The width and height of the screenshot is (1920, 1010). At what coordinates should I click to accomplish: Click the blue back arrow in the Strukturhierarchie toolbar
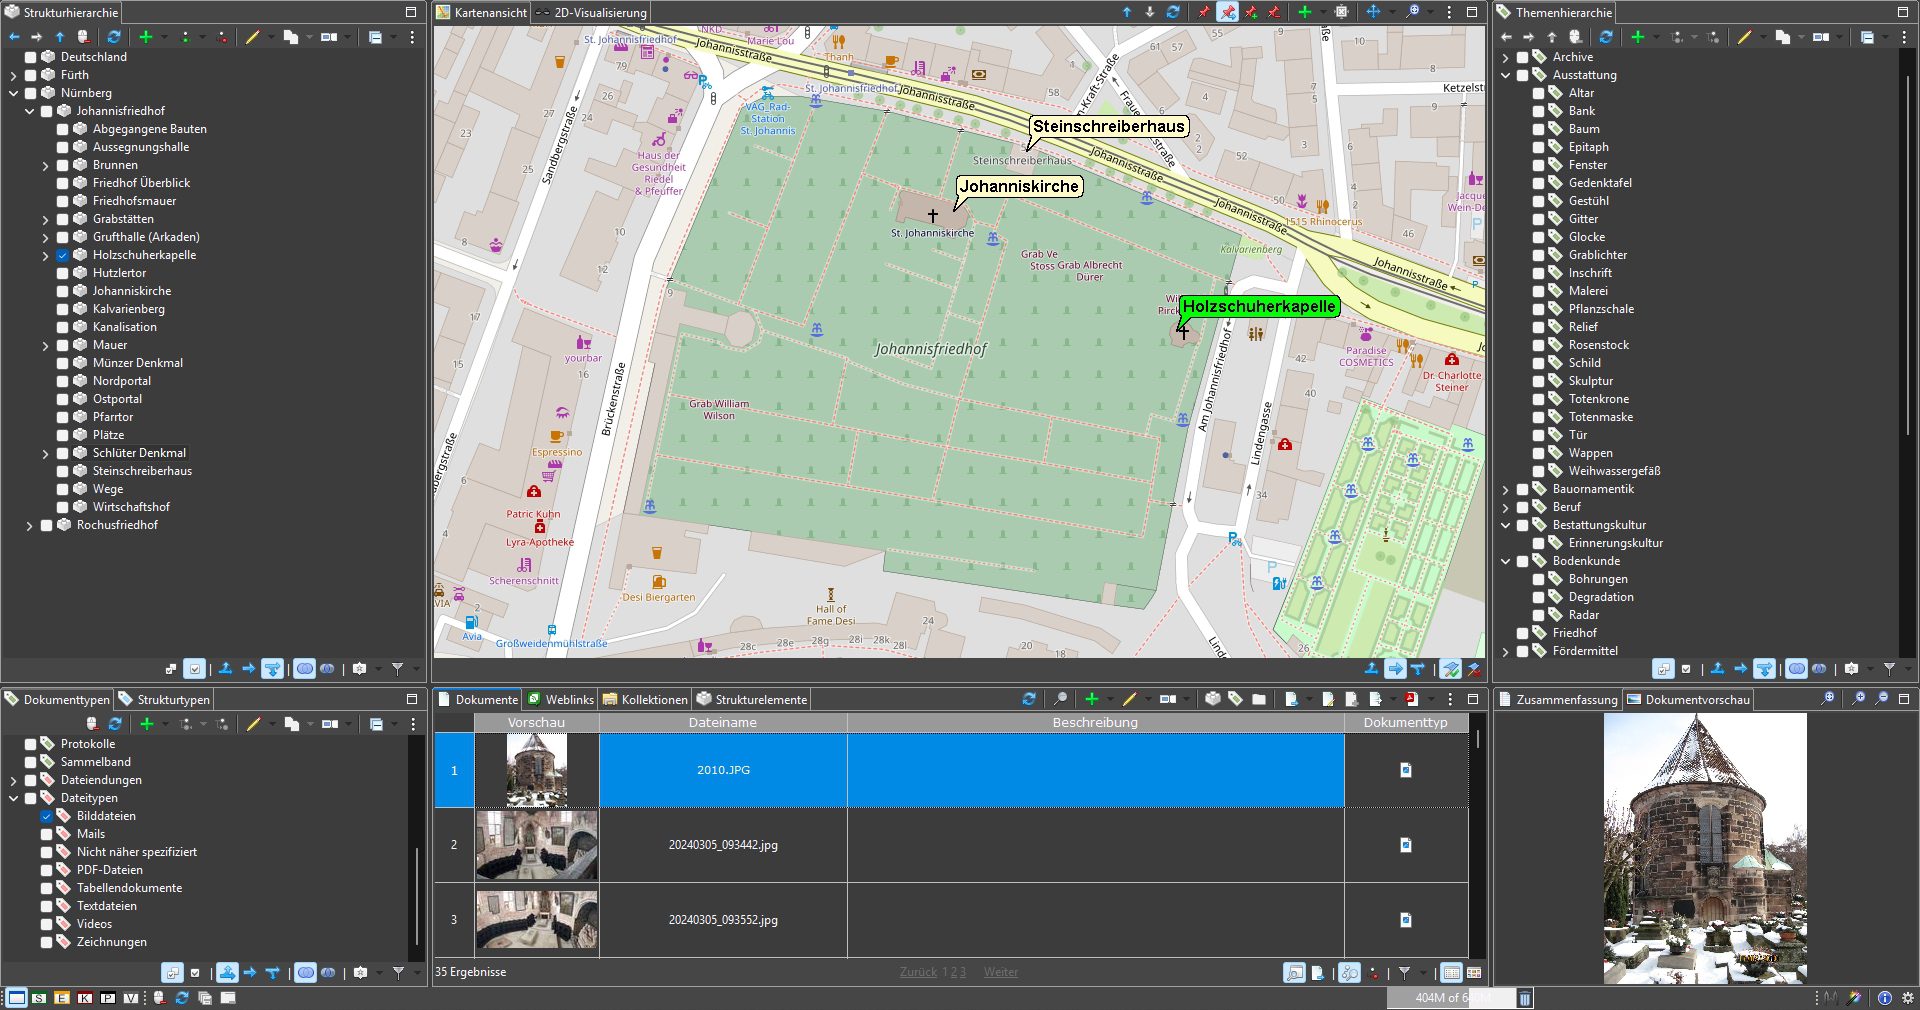14,37
